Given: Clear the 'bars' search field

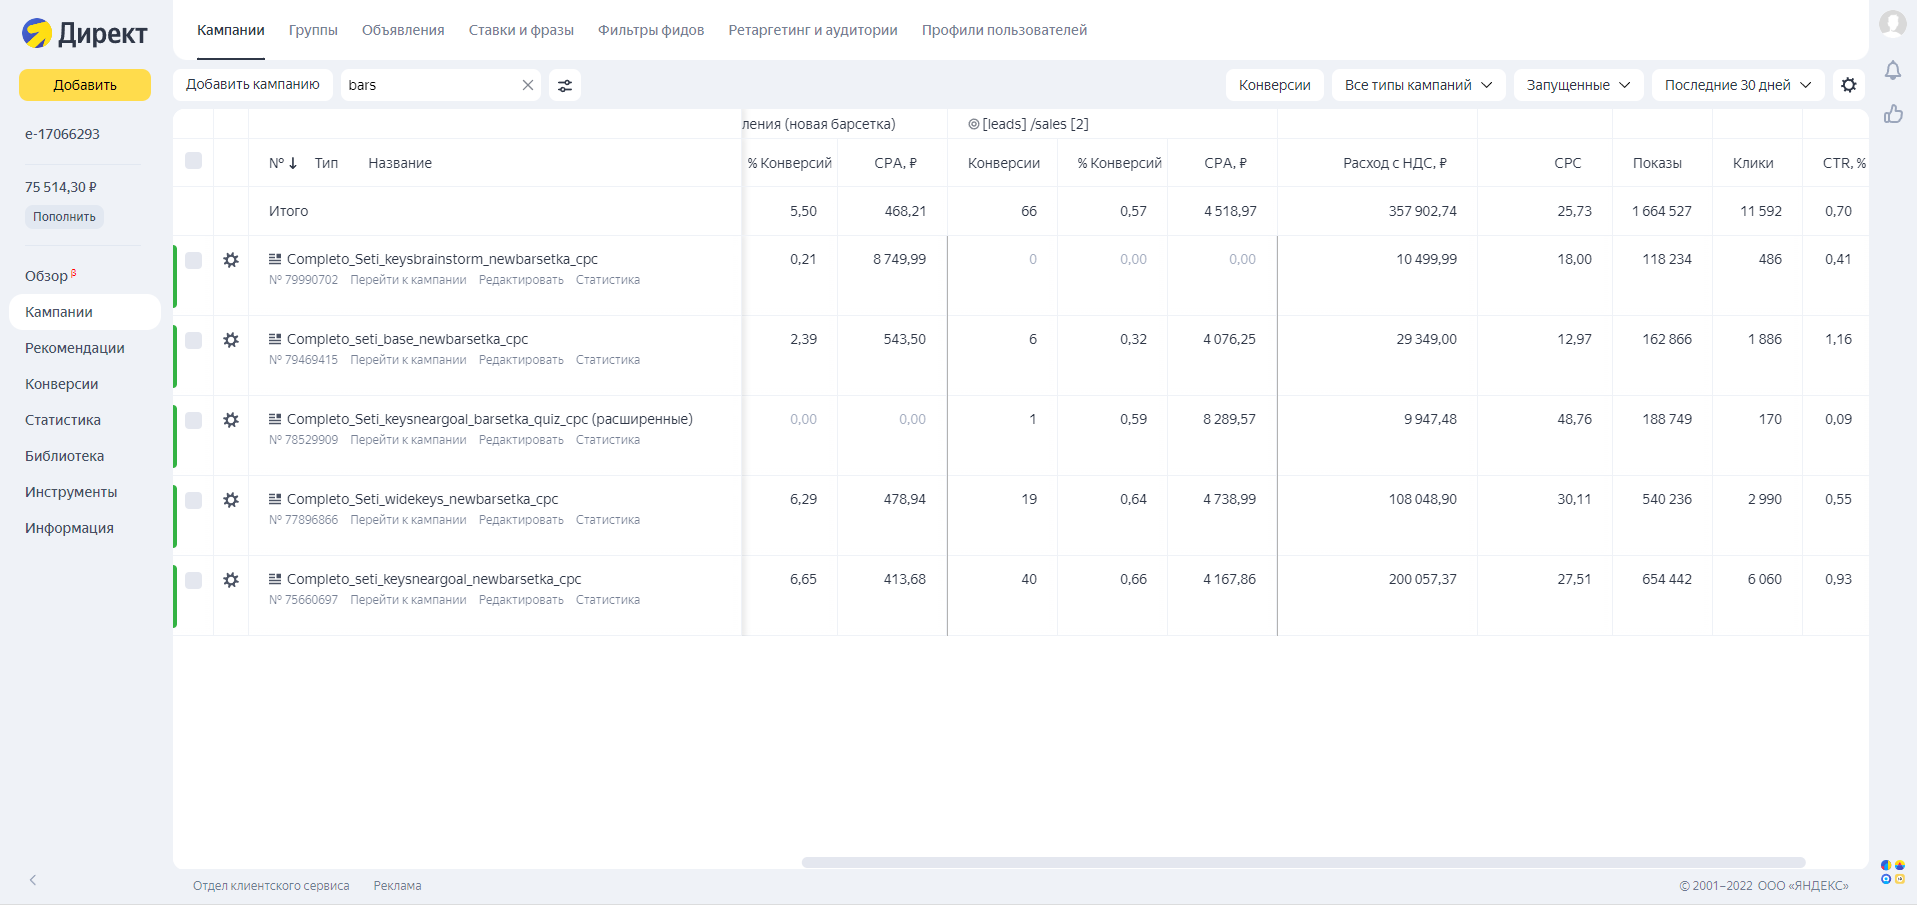Looking at the screenshot, I should pos(528,85).
